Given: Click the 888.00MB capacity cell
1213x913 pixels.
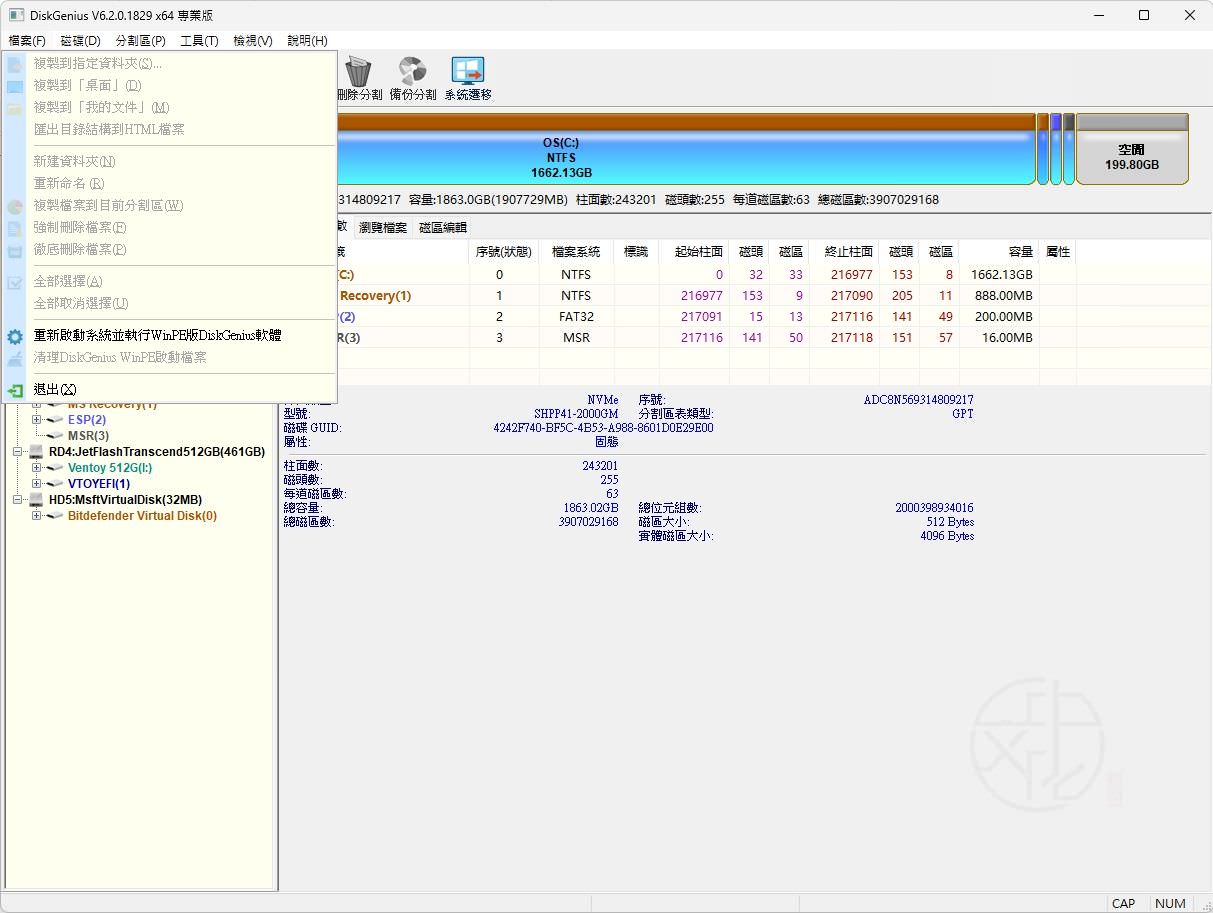Looking at the screenshot, I should point(999,296).
